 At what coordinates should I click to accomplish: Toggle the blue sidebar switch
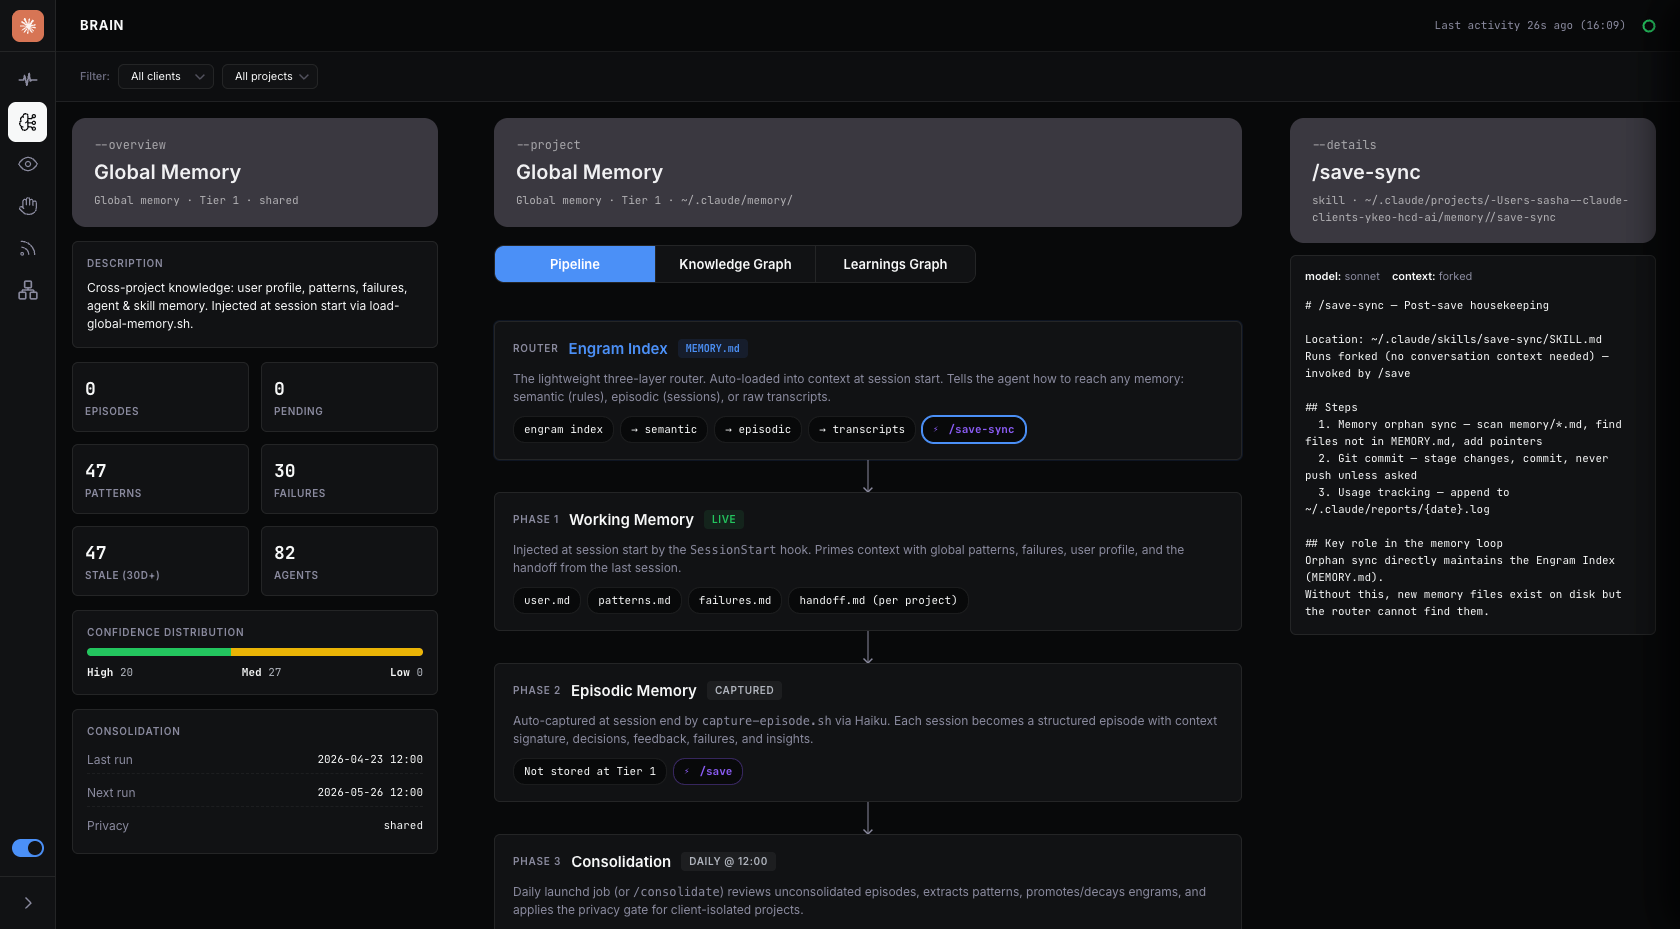click(x=28, y=848)
